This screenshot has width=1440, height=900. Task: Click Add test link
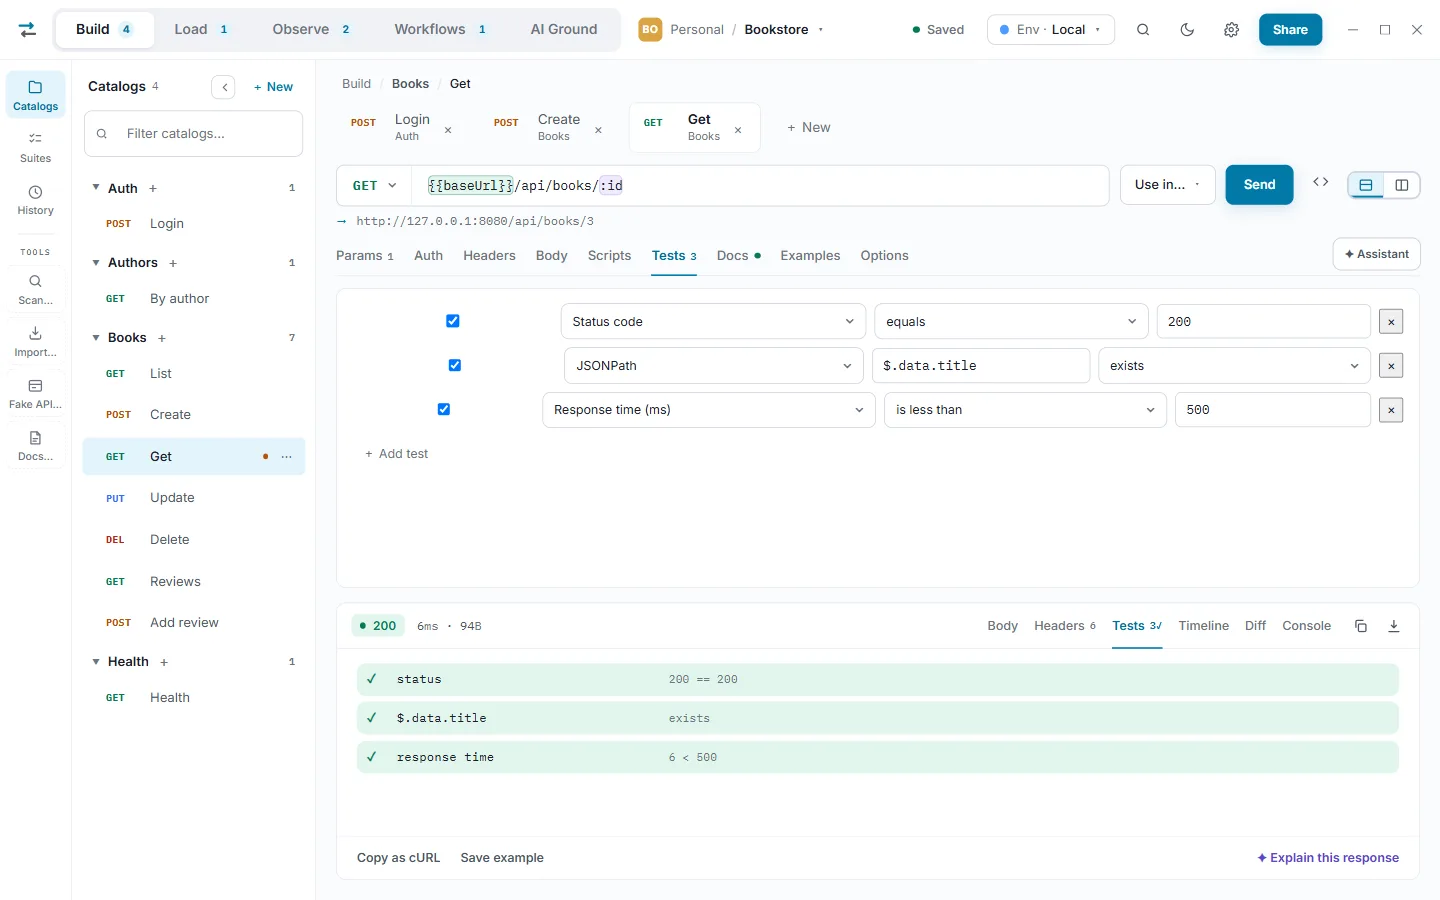pyautogui.click(x=396, y=454)
